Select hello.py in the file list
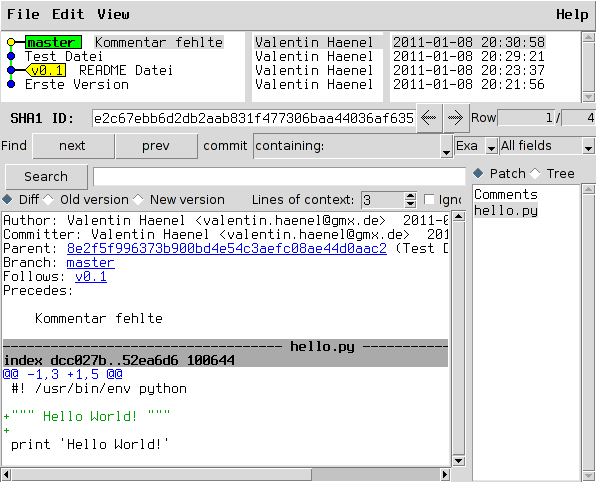Image resolution: width=596 pixels, height=482 pixels. 506,210
